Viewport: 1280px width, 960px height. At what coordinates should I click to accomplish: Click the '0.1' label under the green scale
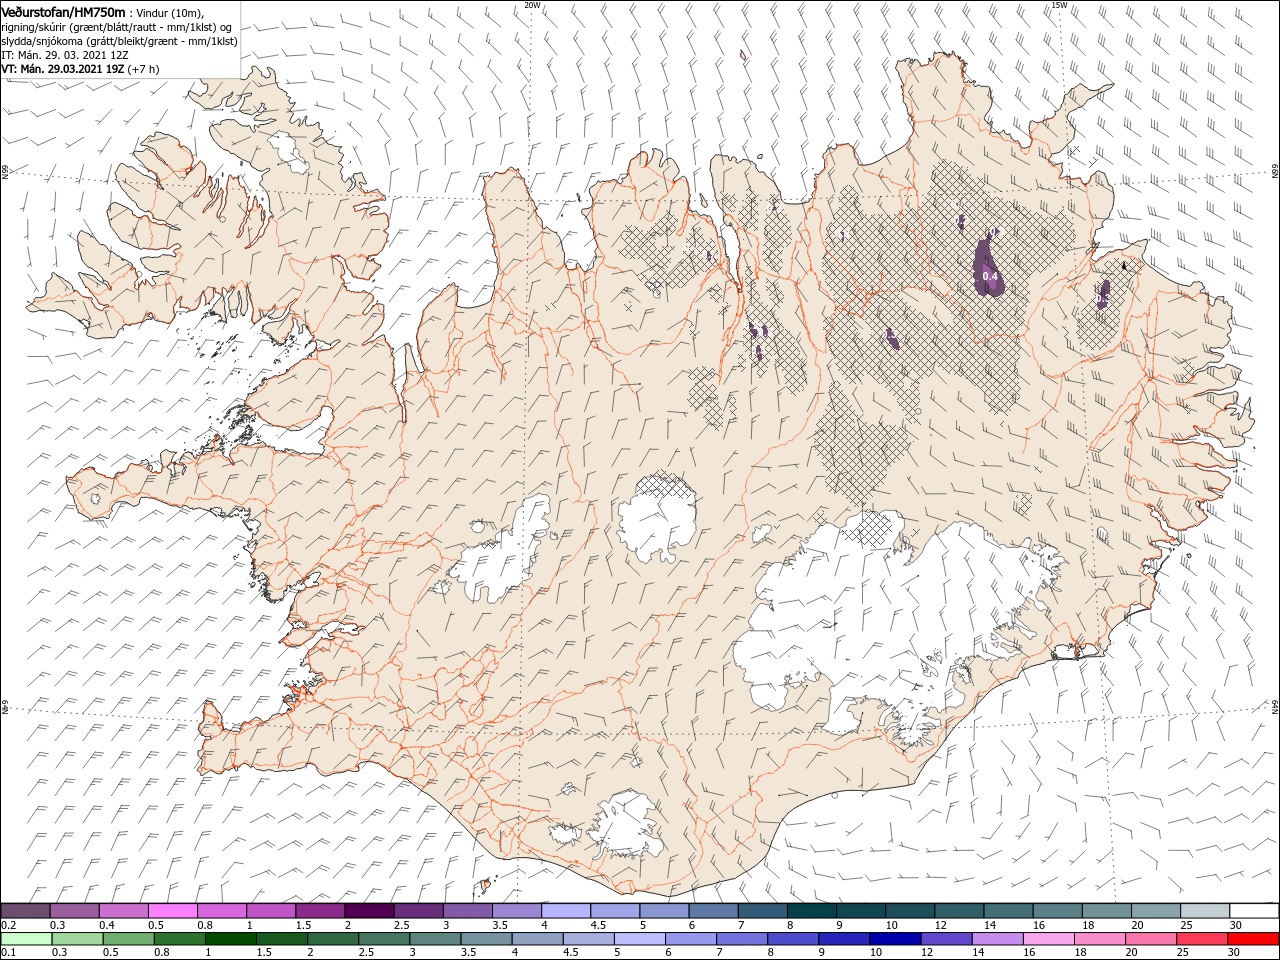7,953
